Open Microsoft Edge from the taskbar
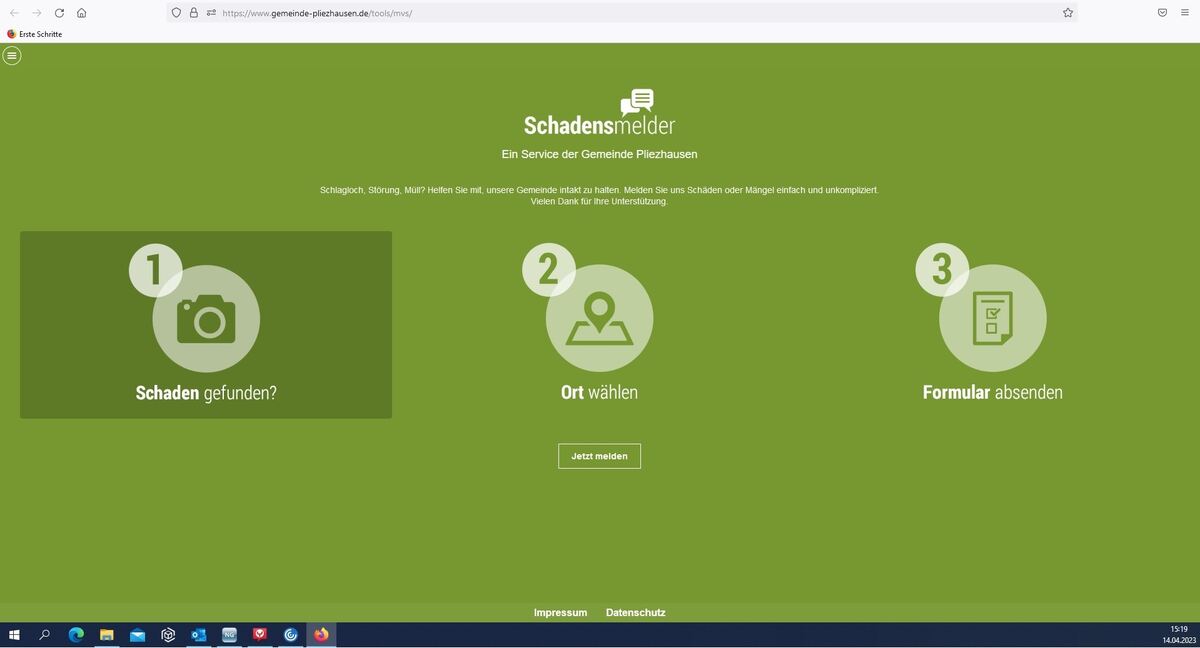 pos(76,635)
